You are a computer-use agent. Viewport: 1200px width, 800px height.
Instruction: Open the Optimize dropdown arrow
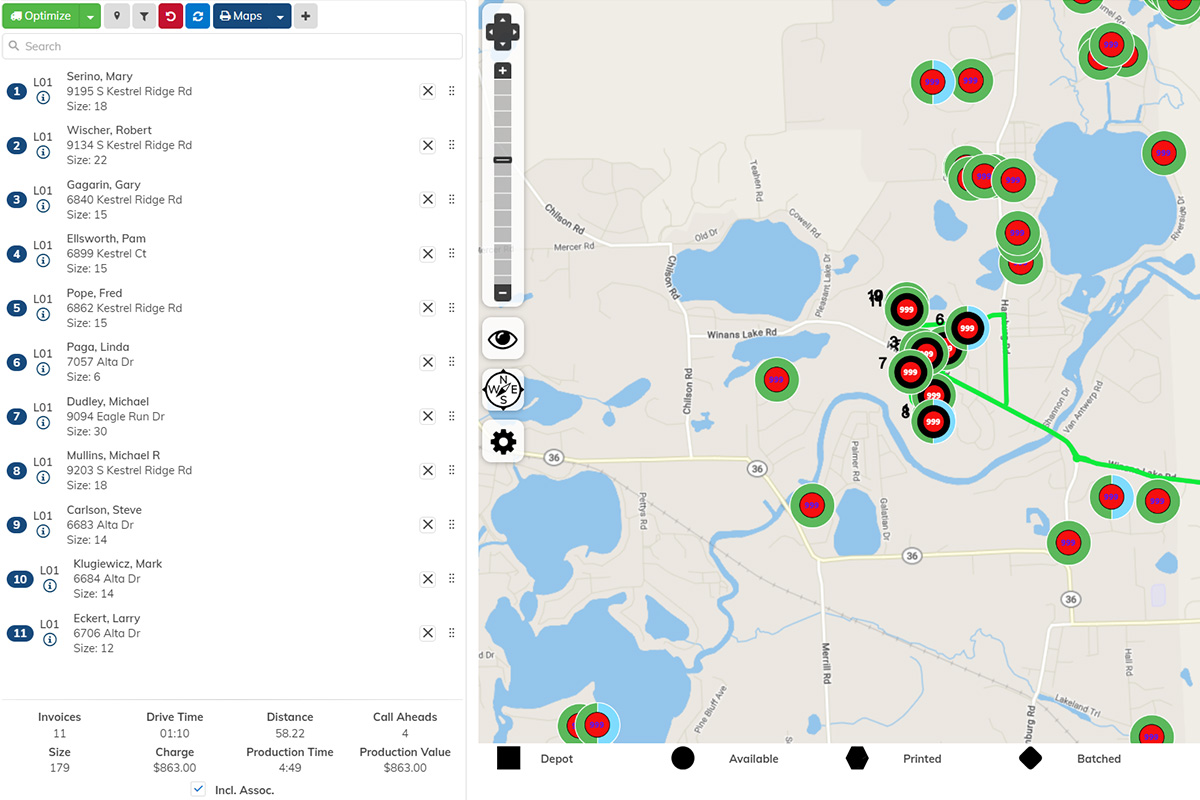90,16
